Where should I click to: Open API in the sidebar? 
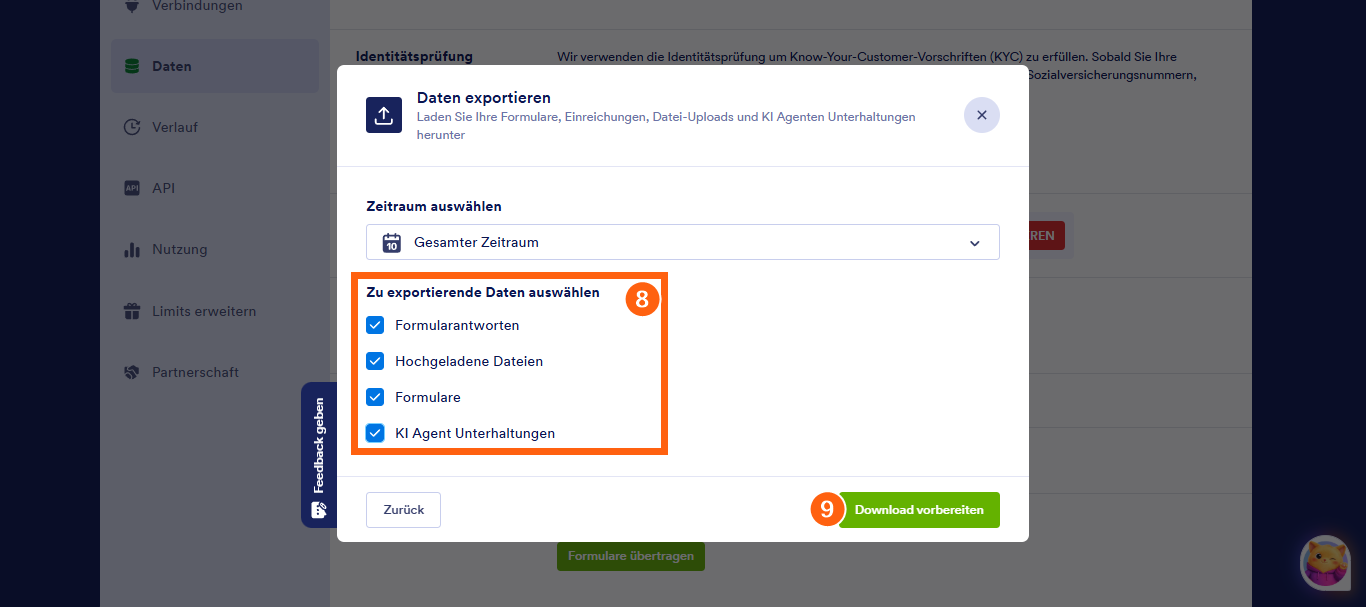(215, 188)
